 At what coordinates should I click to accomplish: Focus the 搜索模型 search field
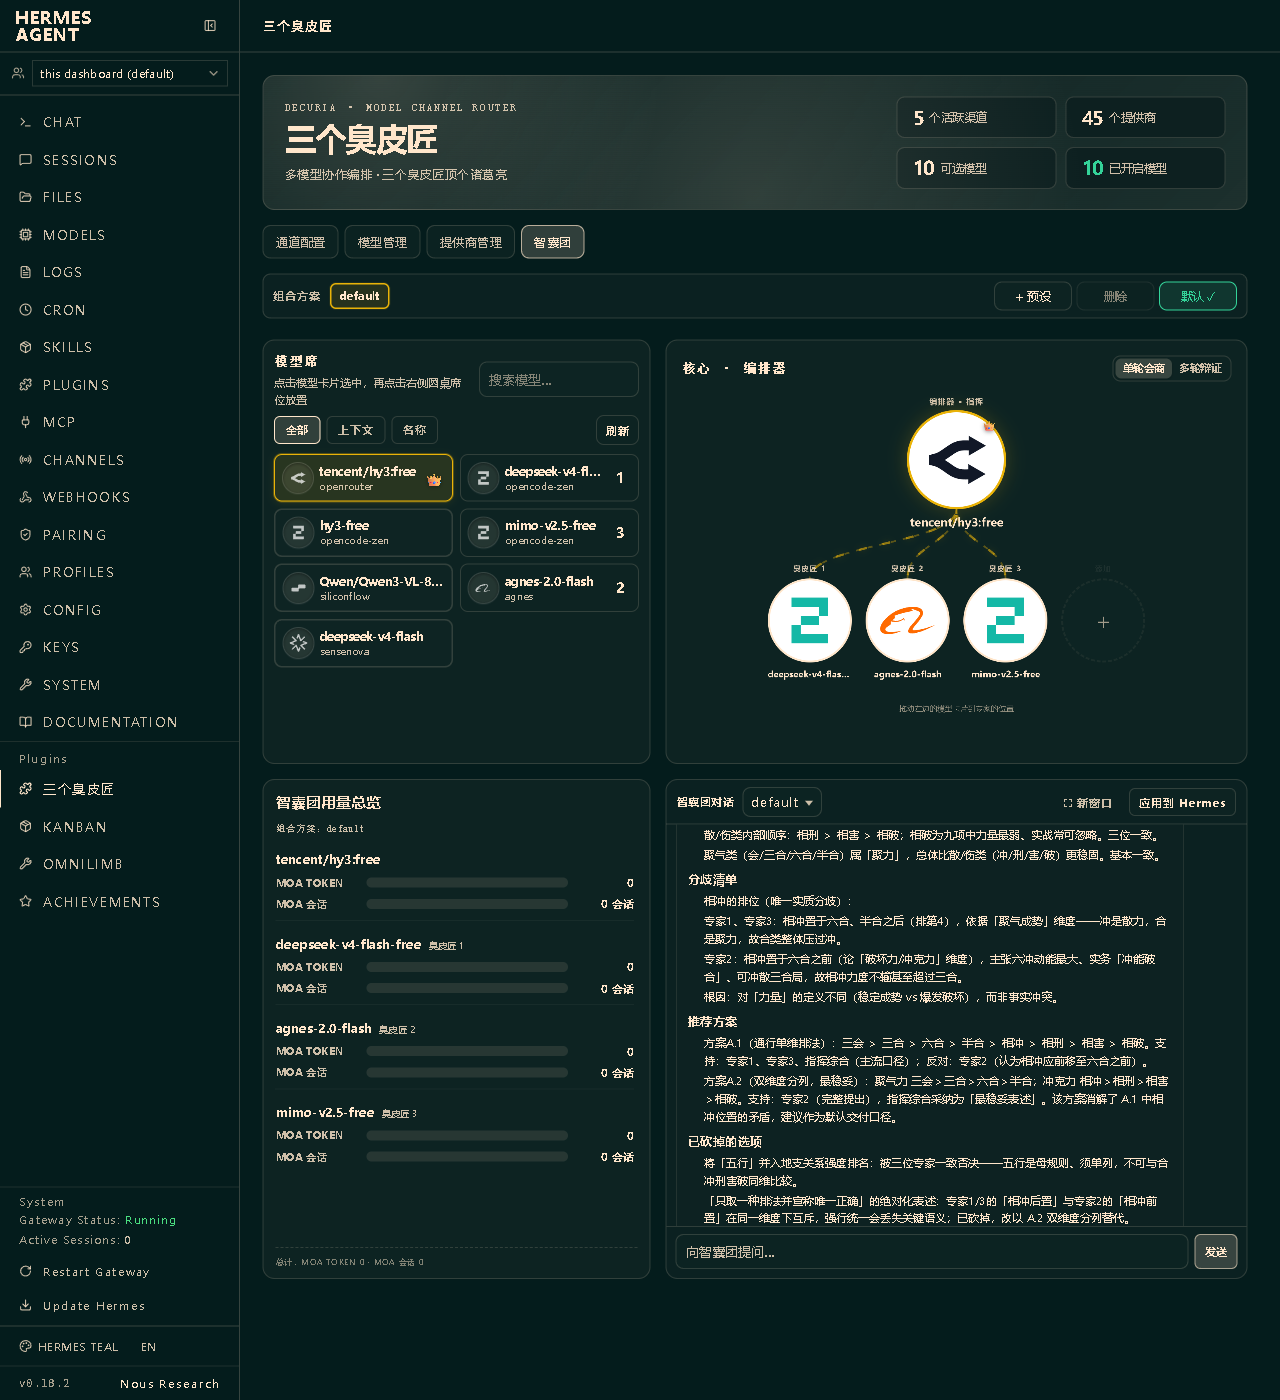pyautogui.click(x=558, y=380)
